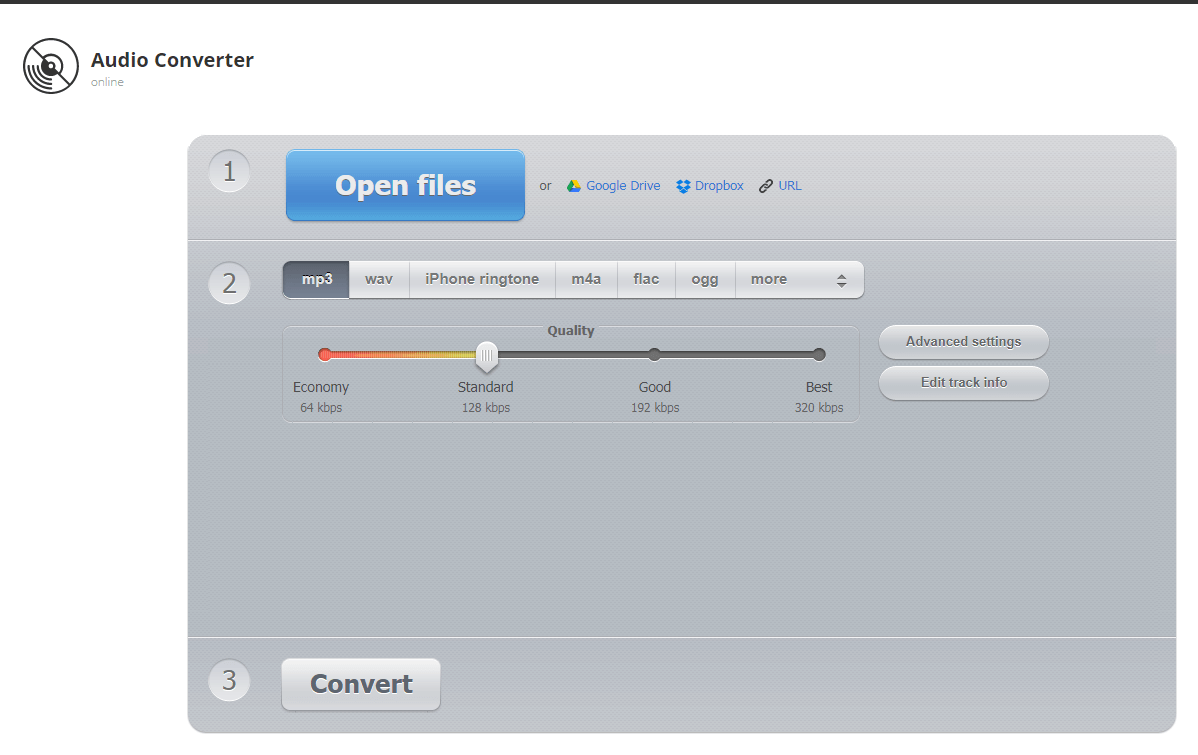Select the mp3 format tab
The width and height of the screenshot is (1198, 755).
coord(316,280)
